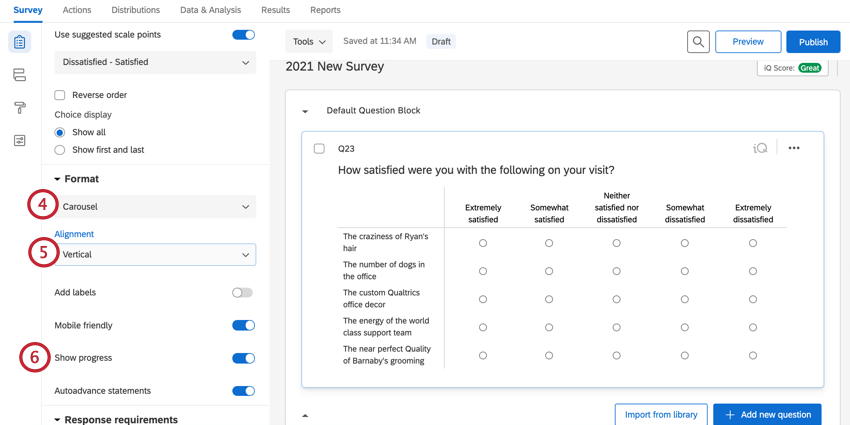Select Show first and last option
The width and height of the screenshot is (850, 425).
coord(60,150)
